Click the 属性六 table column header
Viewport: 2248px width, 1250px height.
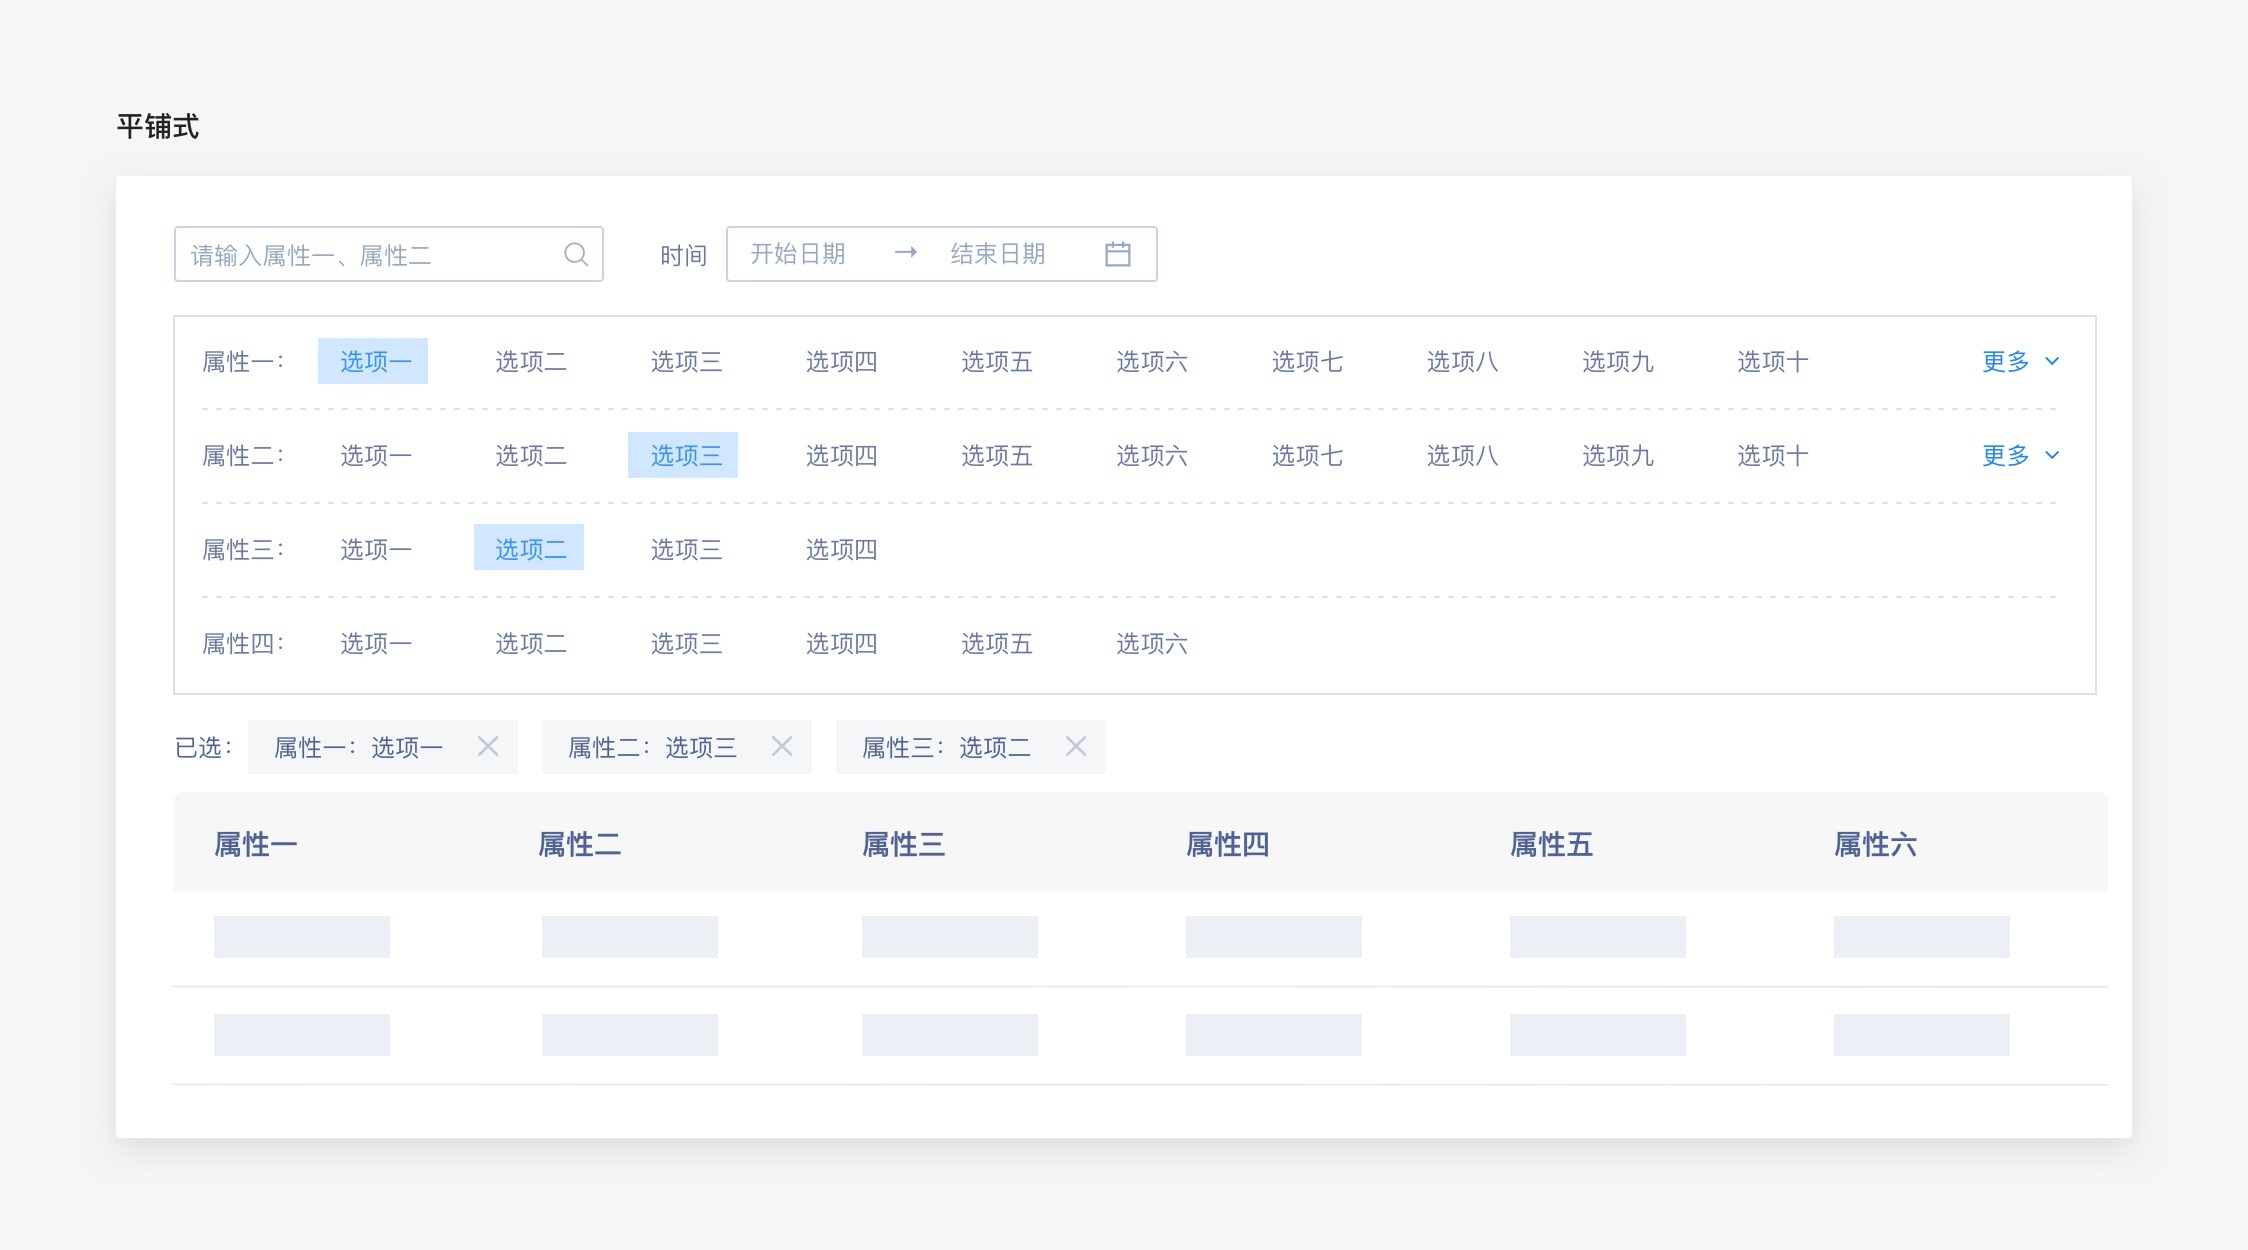tap(1876, 844)
